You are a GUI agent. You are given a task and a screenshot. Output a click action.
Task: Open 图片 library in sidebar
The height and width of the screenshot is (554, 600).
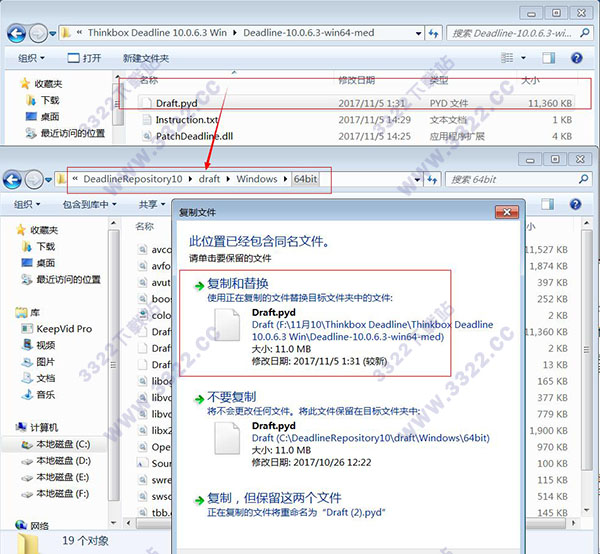pyautogui.click(x=46, y=362)
